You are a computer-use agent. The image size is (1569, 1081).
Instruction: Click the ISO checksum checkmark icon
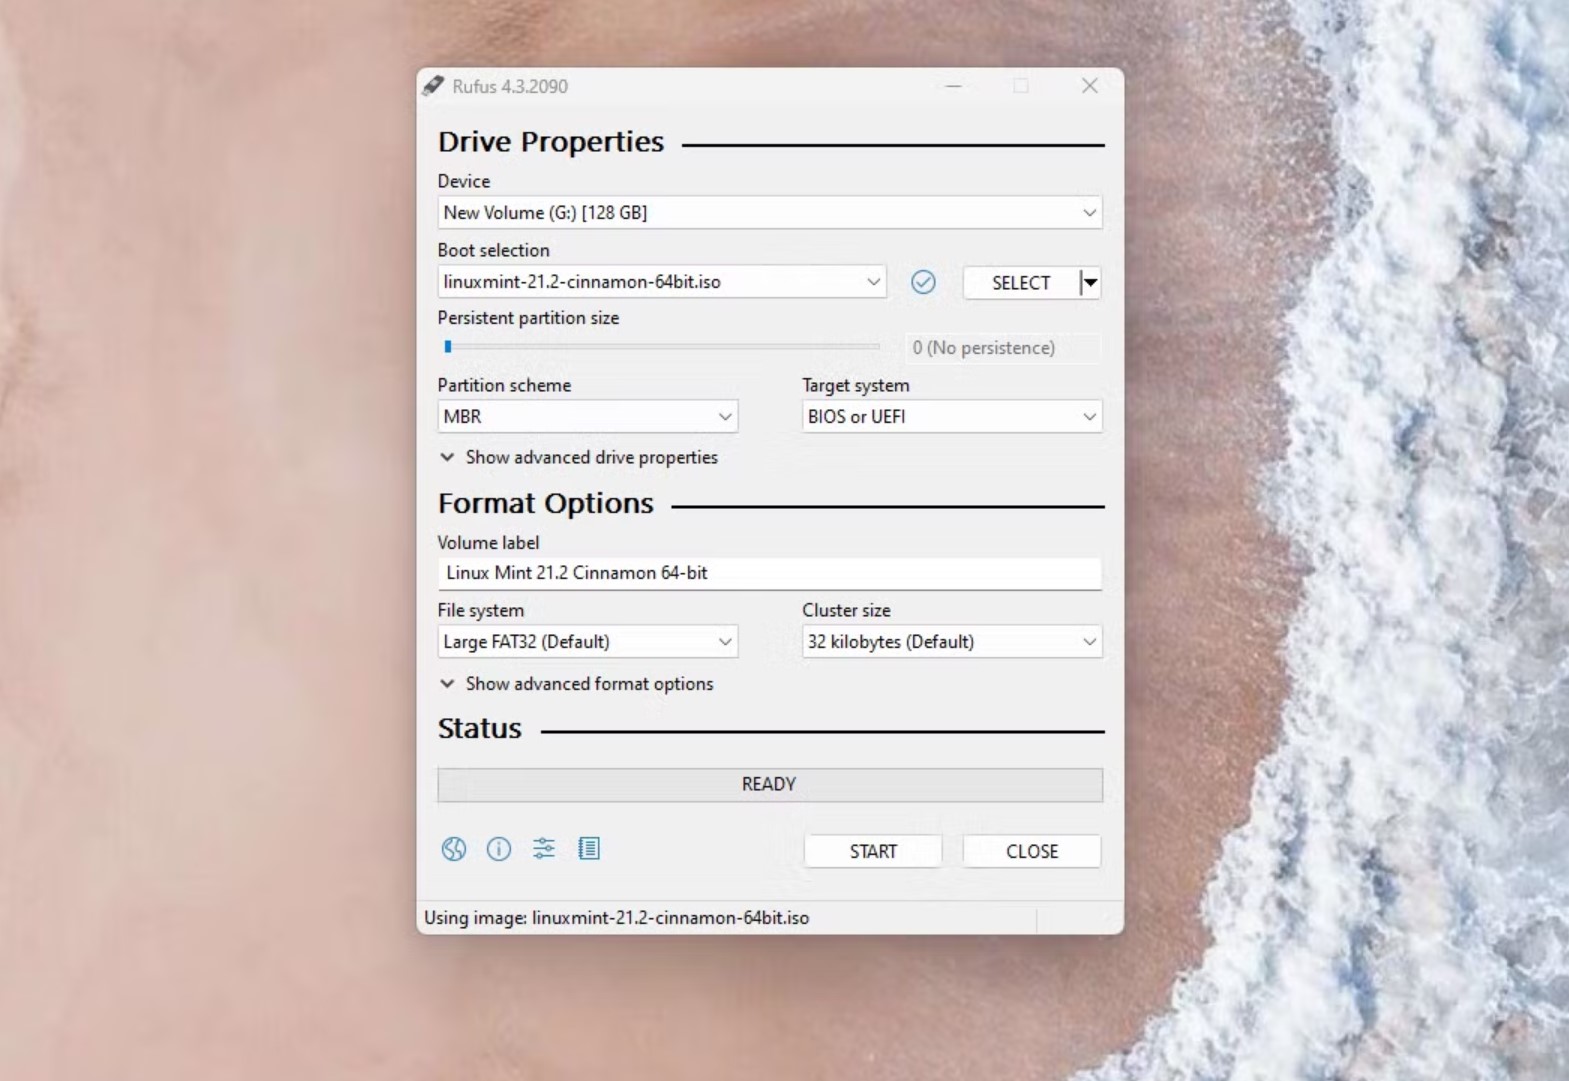click(x=923, y=282)
